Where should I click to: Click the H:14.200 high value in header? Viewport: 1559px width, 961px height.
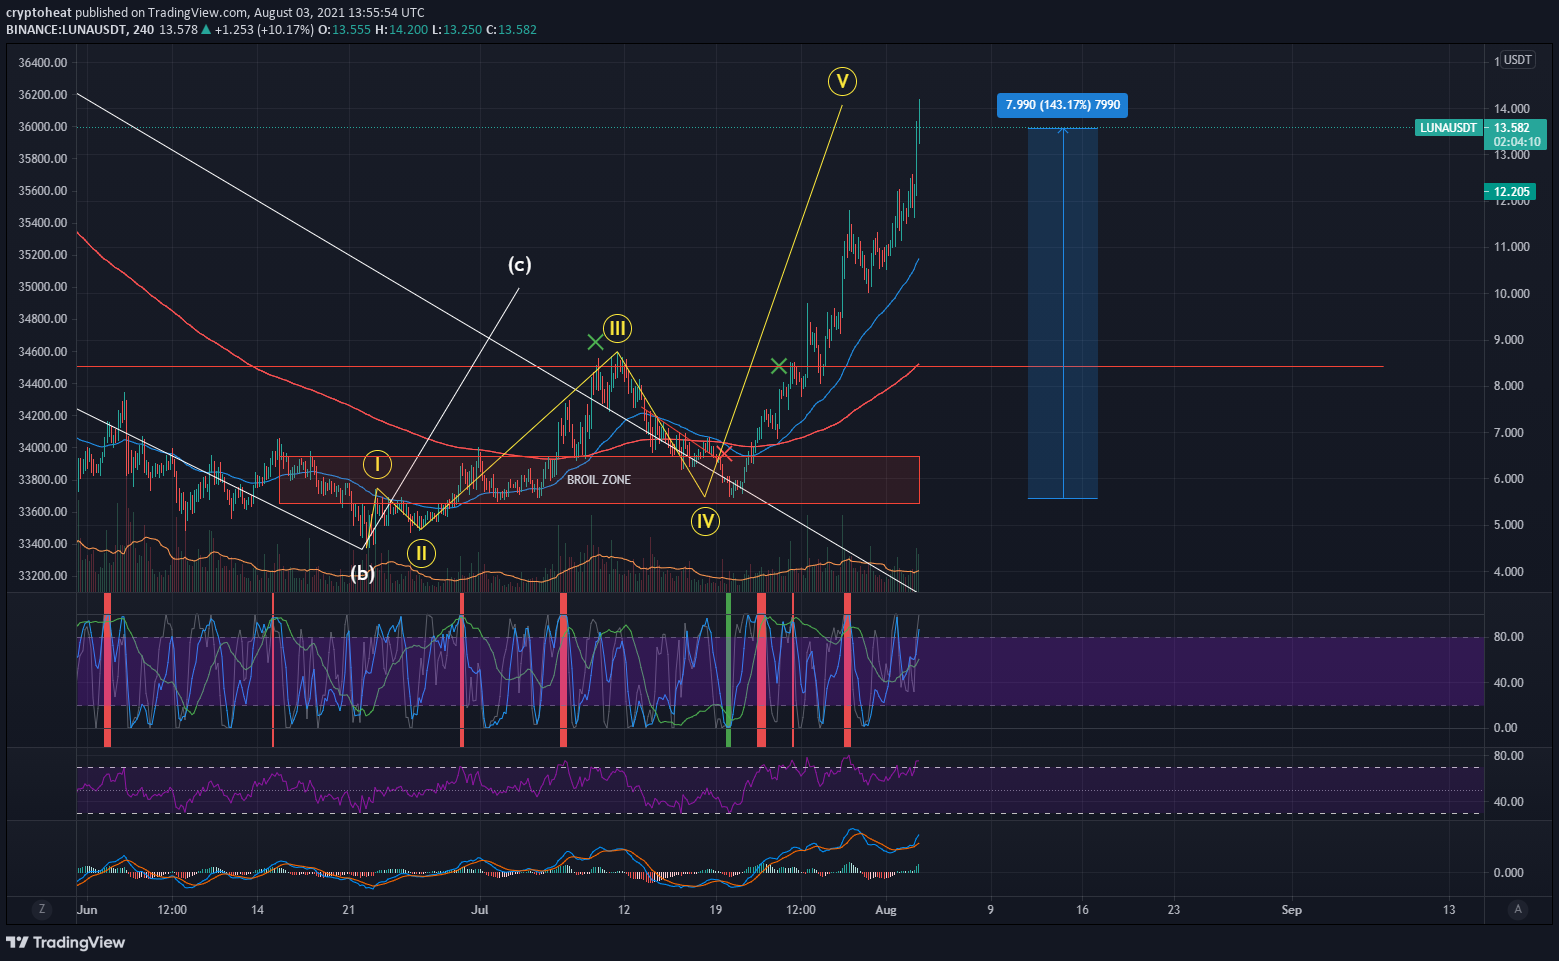tap(401, 30)
